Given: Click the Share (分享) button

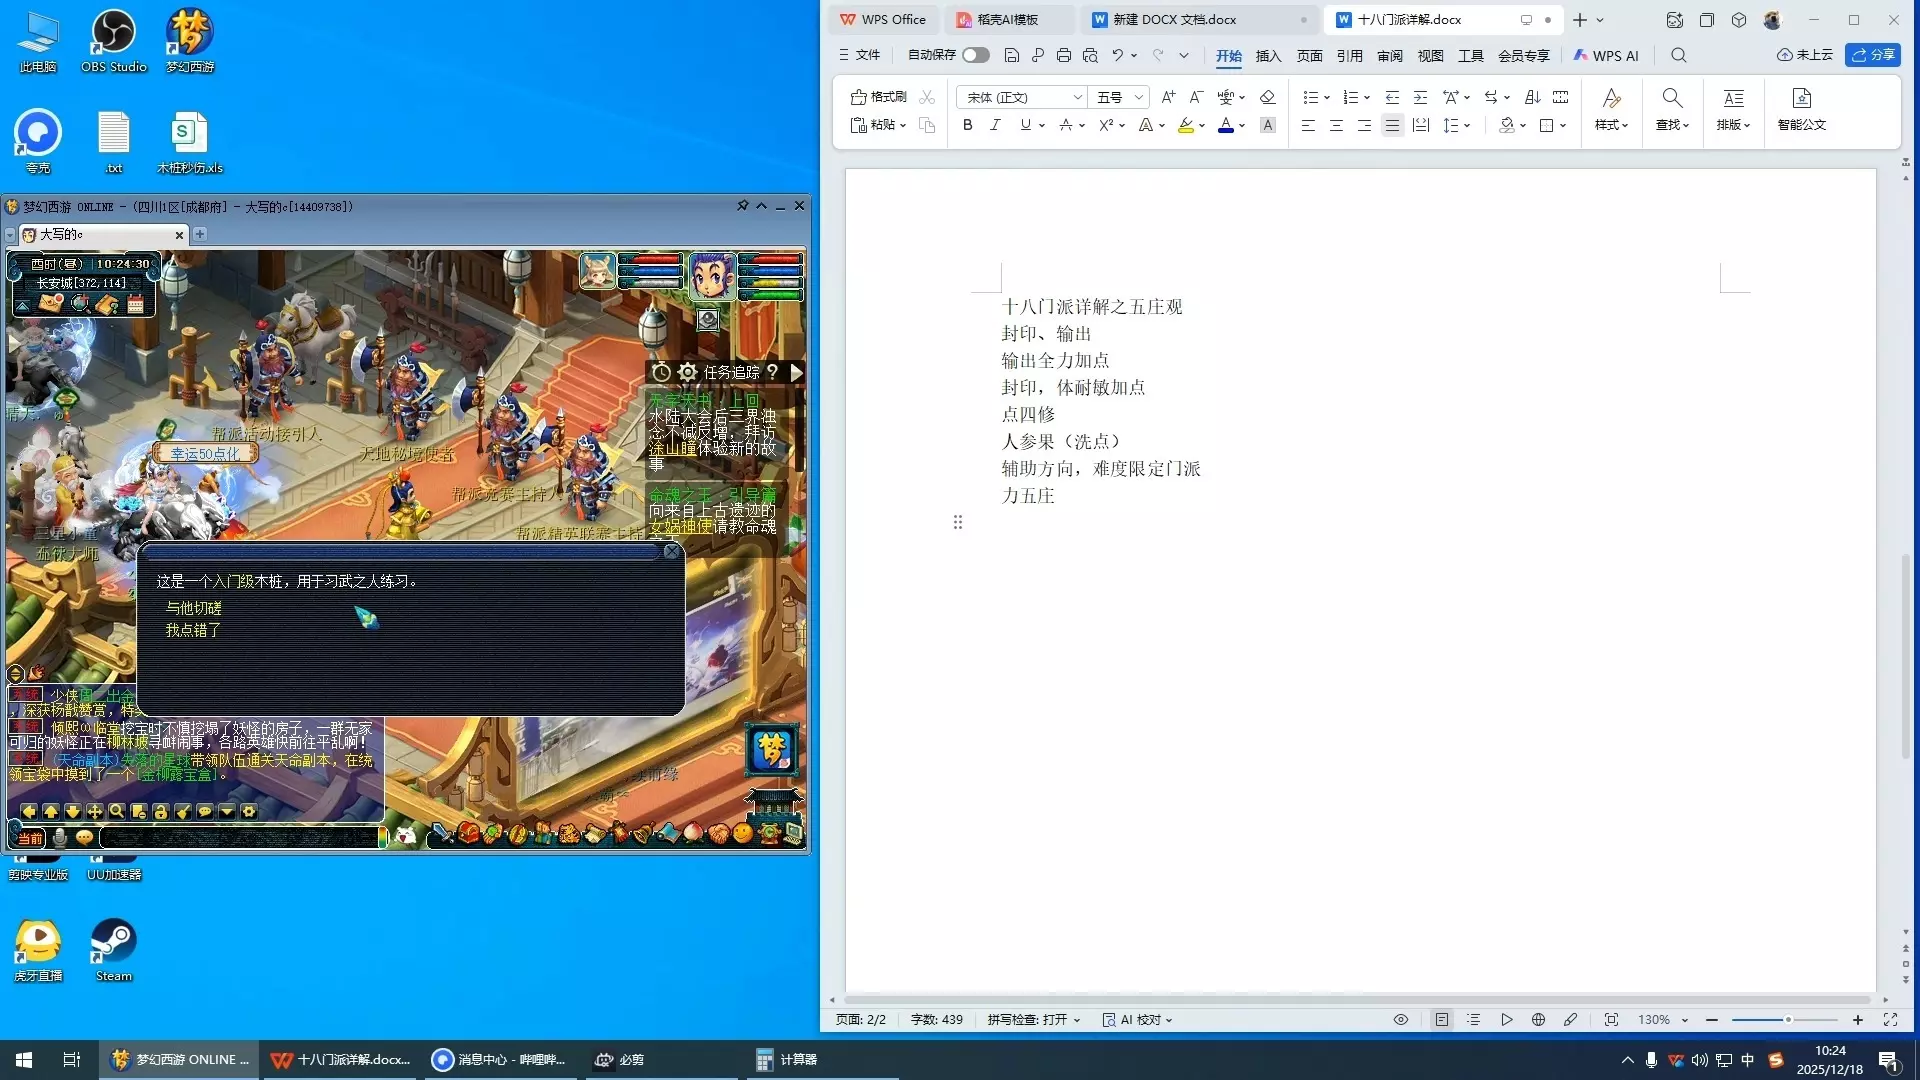Looking at the screenshot, I should pyautogui.click(x=1873, y=55).
